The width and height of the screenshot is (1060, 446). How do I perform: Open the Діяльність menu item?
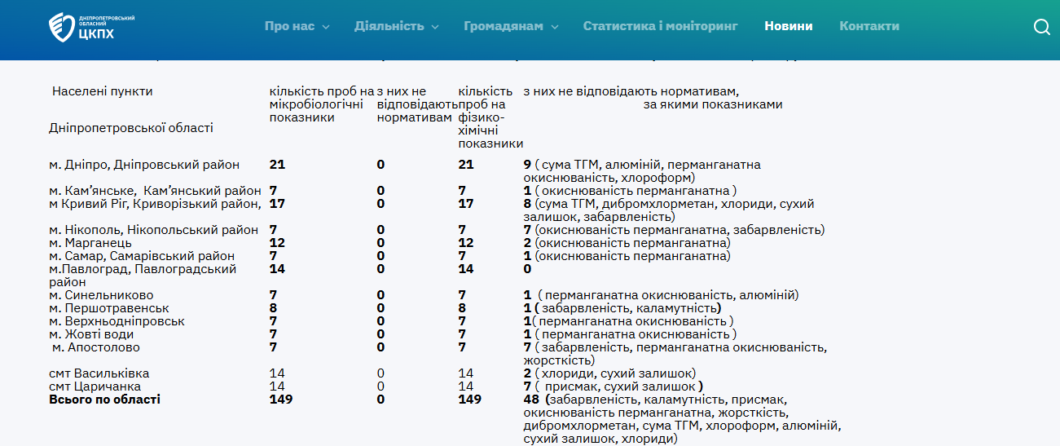[389, 26]
